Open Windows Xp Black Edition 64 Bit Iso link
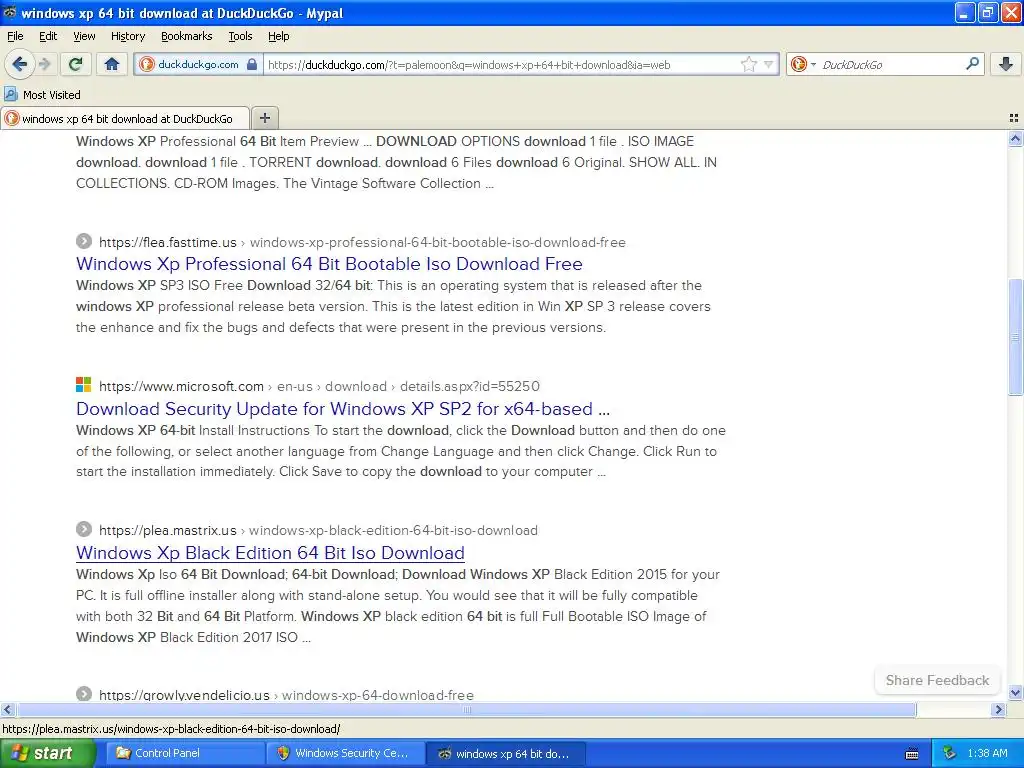 270,552
